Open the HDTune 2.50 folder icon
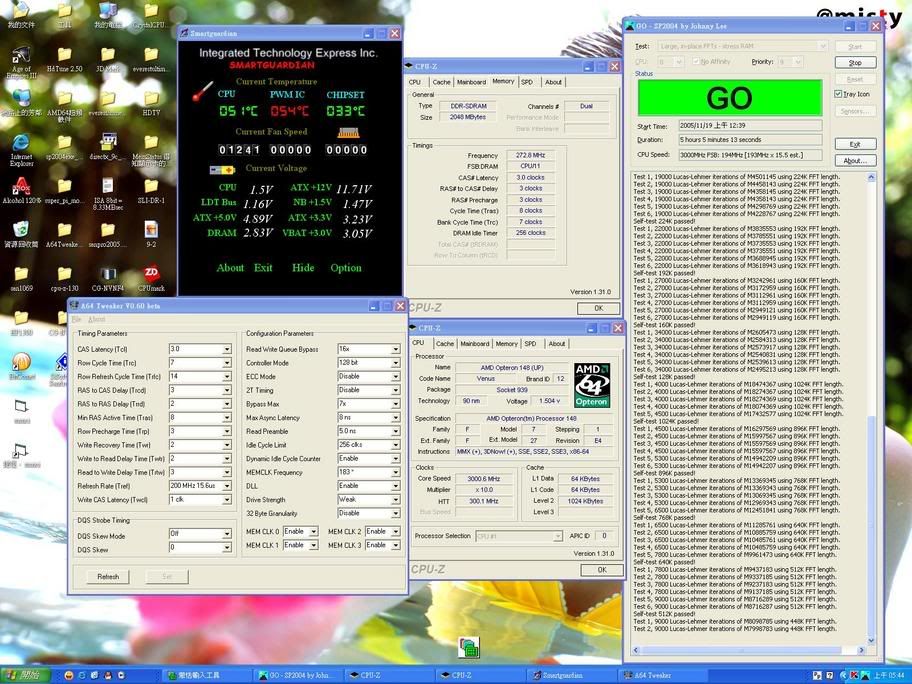This screenshot has width=912, height=684. click(65, 55)
